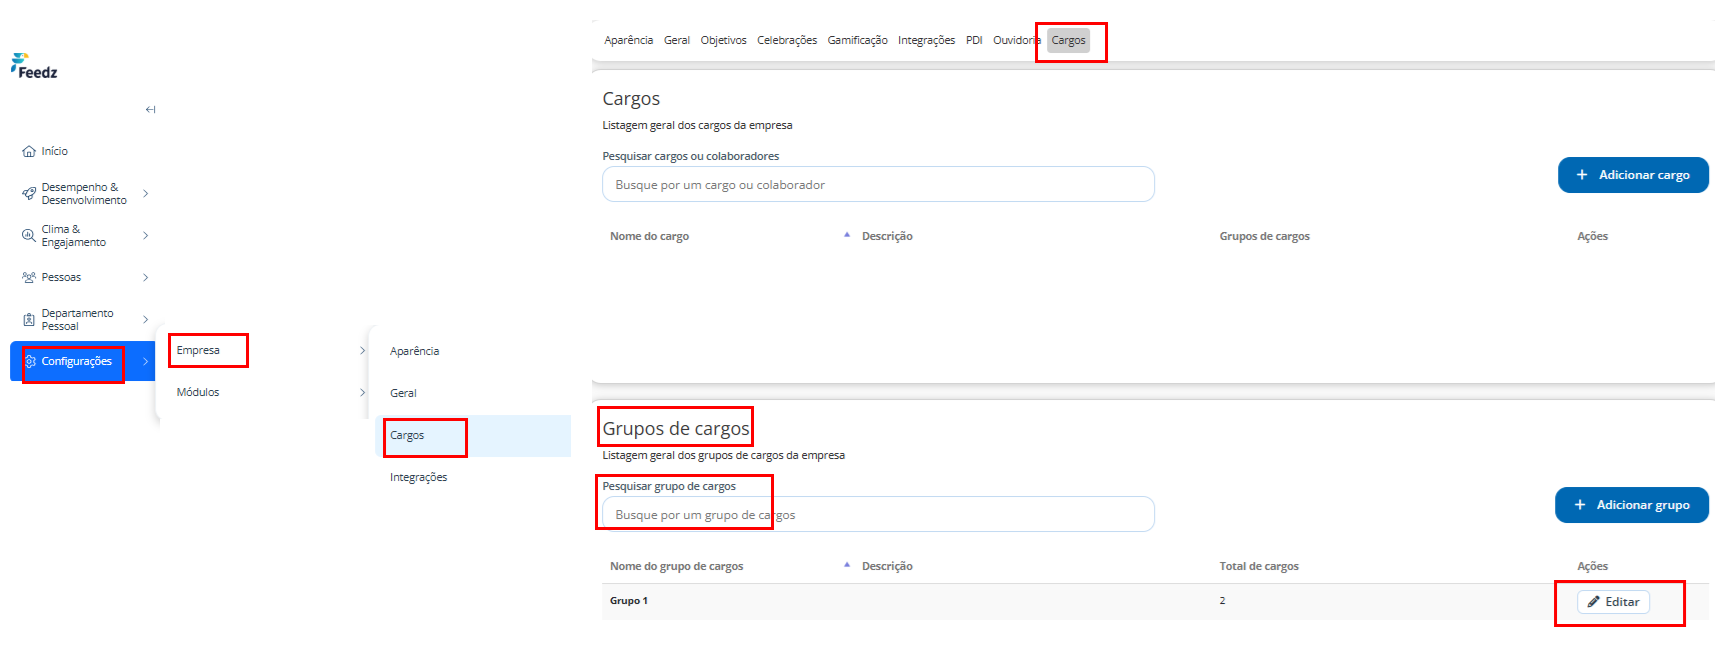Switch to the Integrações tab
1715x654 pixels.
tap(927, 40)
